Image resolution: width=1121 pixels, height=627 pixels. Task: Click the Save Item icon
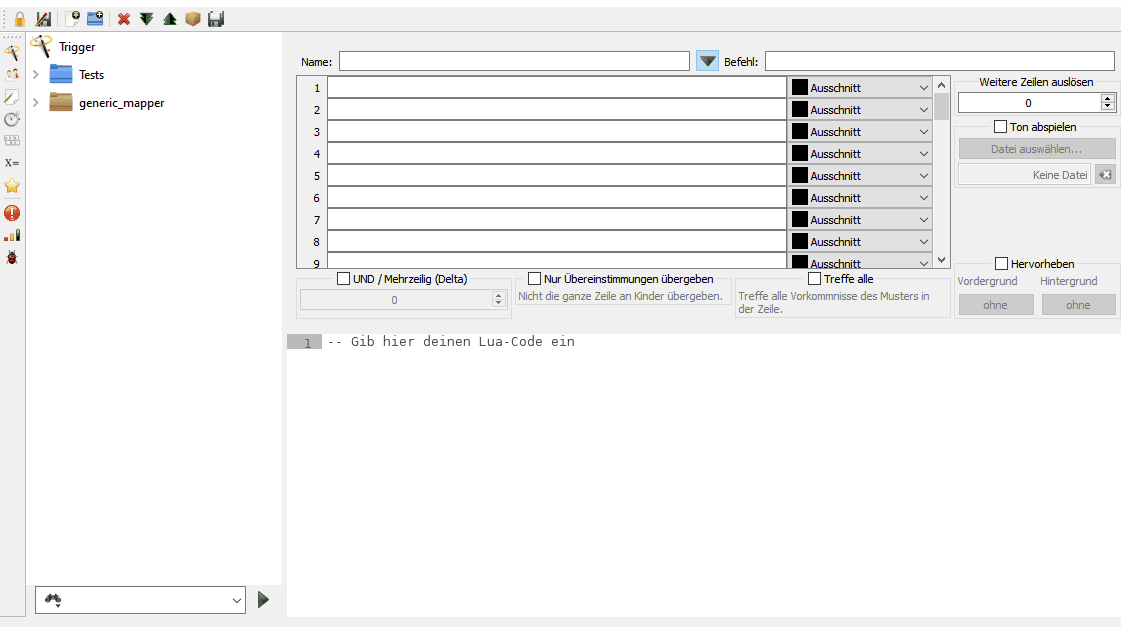tap(44, 19)
